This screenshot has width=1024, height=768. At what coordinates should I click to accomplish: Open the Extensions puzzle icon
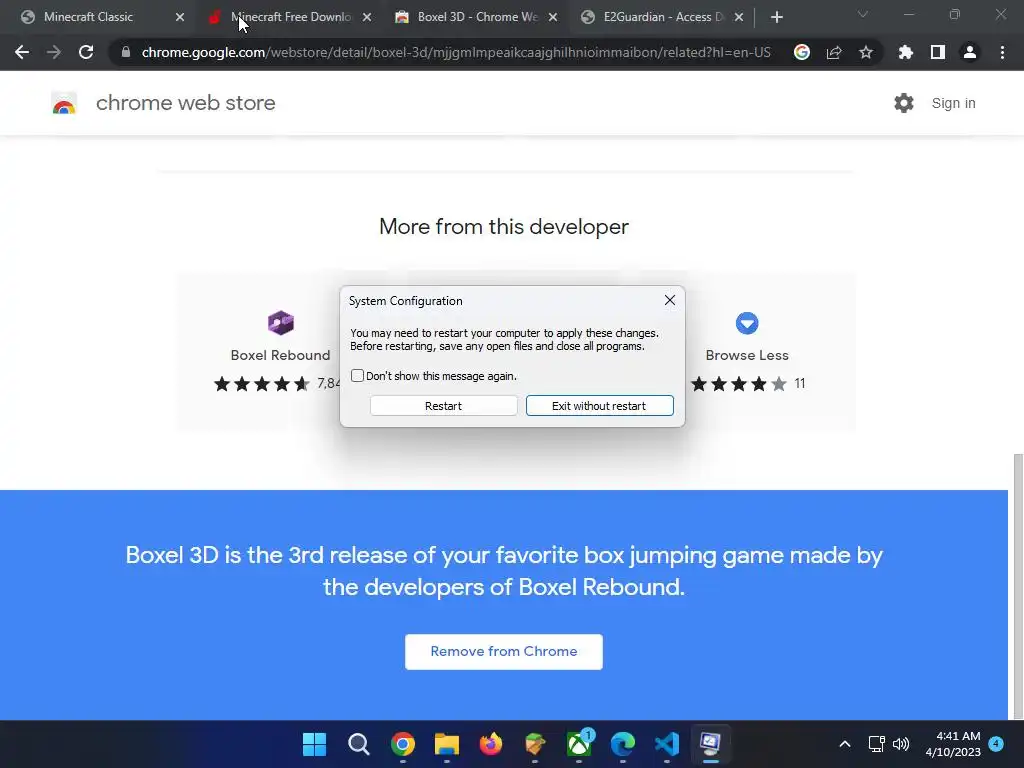[x=905, y=52]
